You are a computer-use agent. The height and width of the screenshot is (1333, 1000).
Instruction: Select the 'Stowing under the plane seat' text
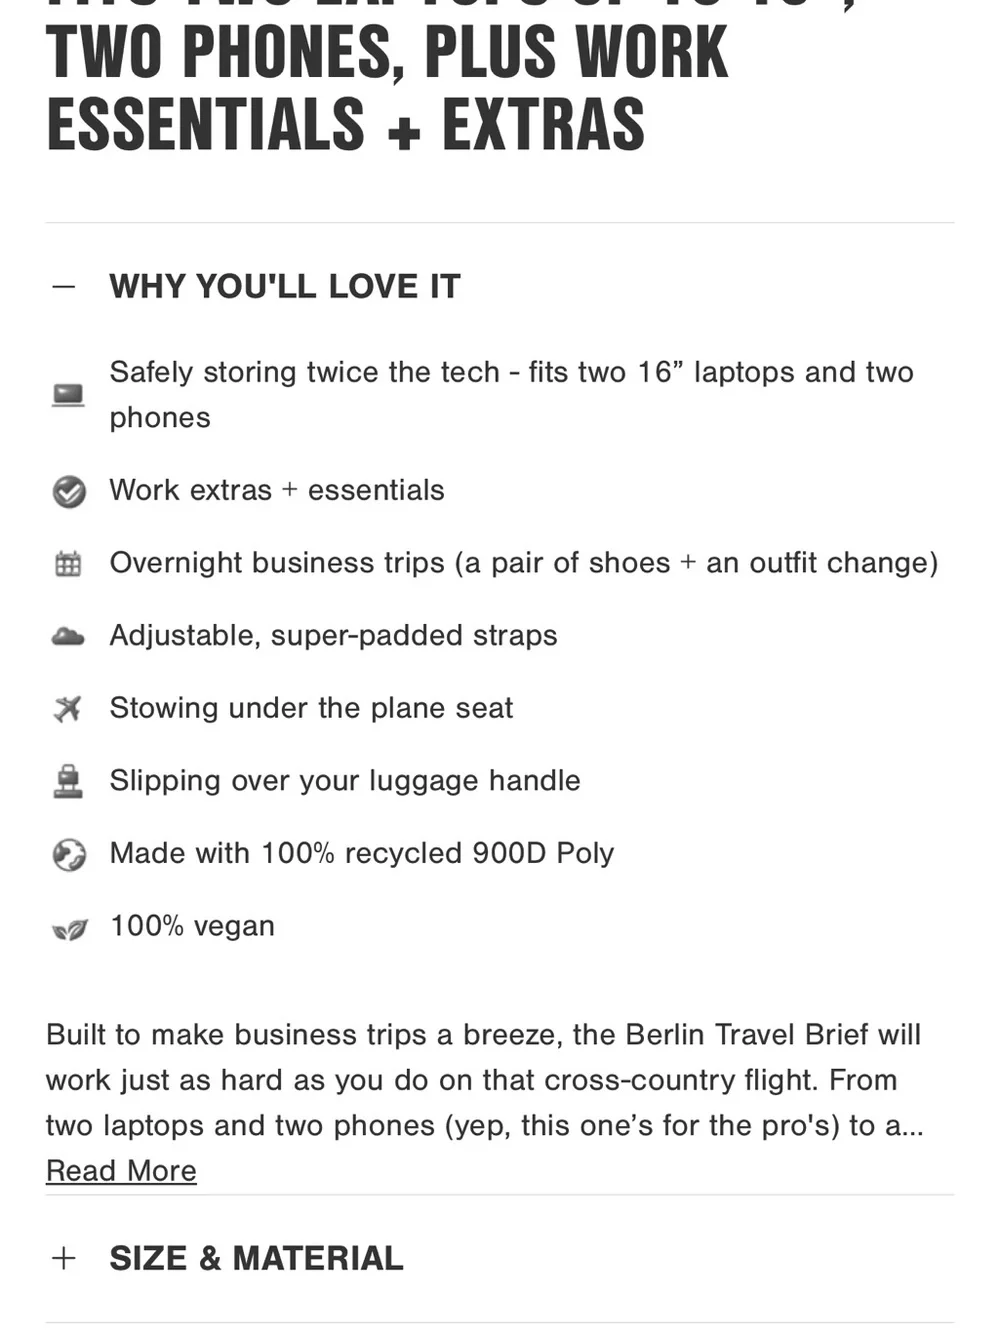click(x=311, y=708)
